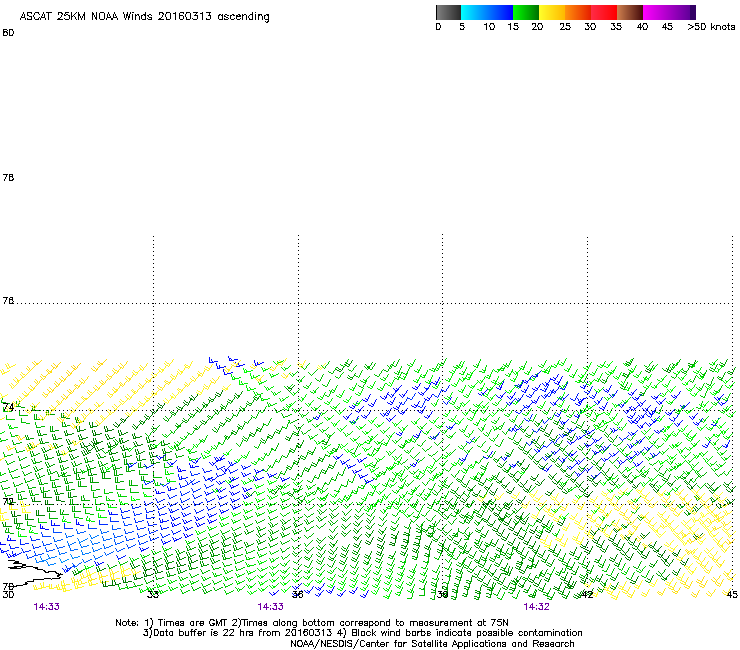Click the "40" label under the color legend
740x650 pixels.
click(x=642, y=27)
